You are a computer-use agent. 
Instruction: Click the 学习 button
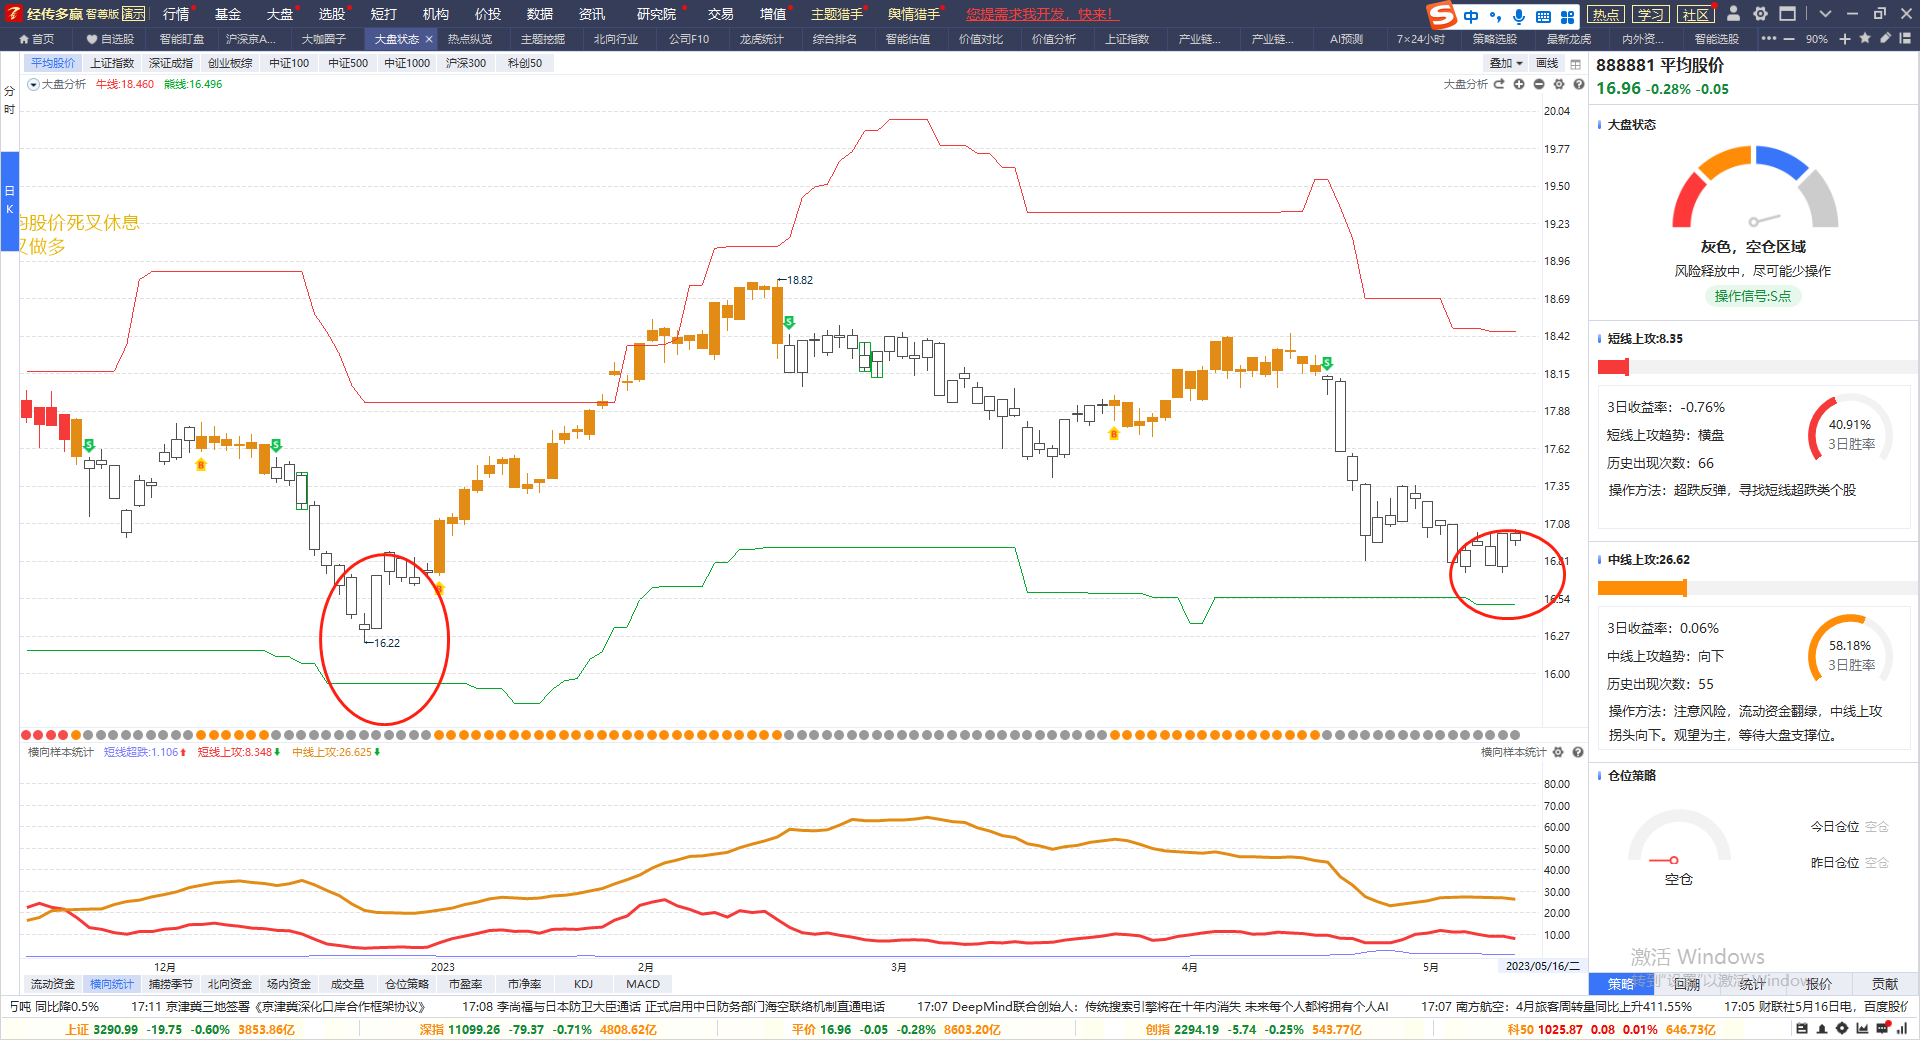[1651, 14]
